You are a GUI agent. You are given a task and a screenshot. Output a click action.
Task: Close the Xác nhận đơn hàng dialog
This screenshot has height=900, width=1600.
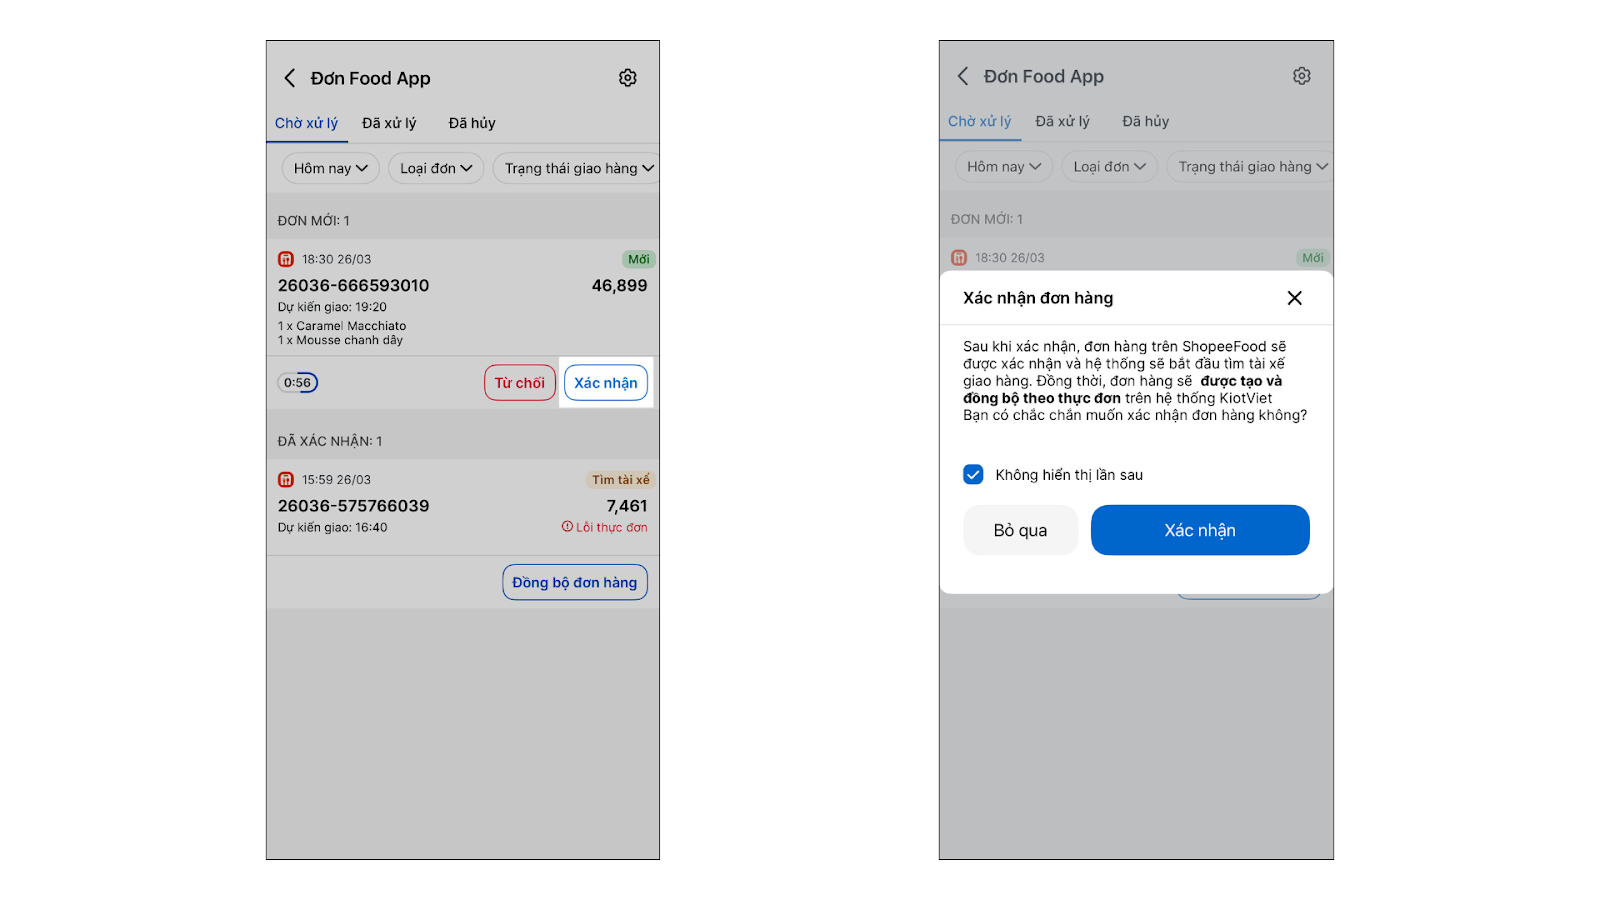(1294, 298)
